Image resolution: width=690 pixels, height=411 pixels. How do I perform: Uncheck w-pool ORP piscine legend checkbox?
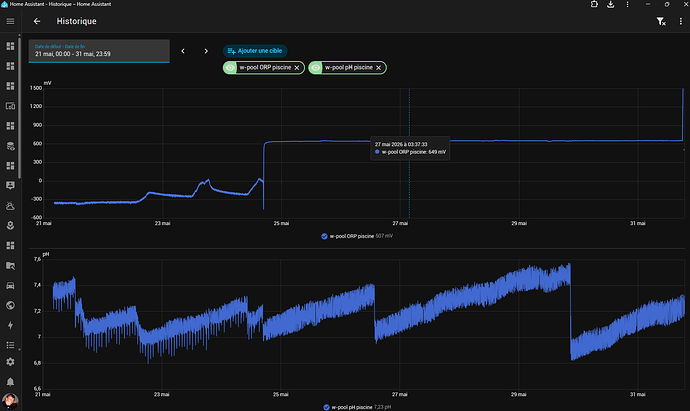tap(324, 236)
